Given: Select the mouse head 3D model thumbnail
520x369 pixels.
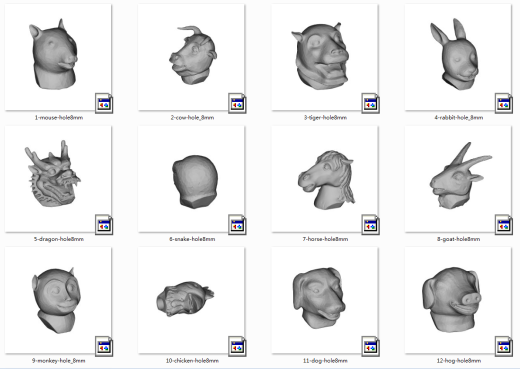Looking at the screenshot, I should click(58, 57).
